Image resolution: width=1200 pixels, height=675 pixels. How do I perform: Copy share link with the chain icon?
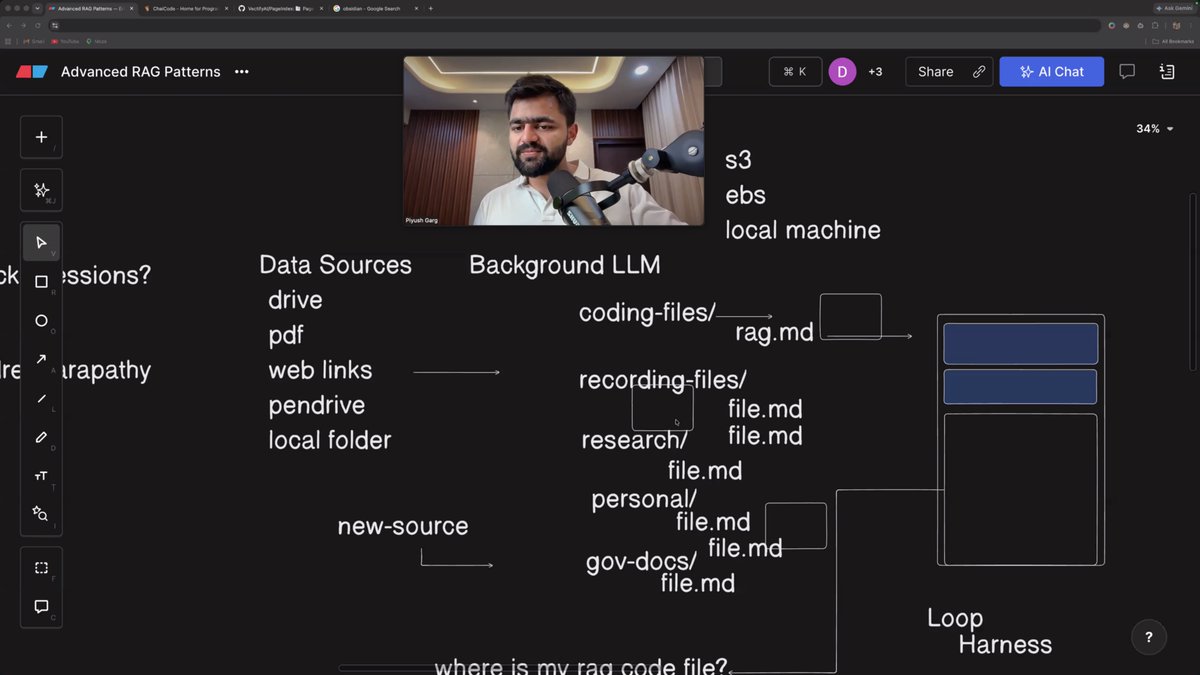click(979, 72)
